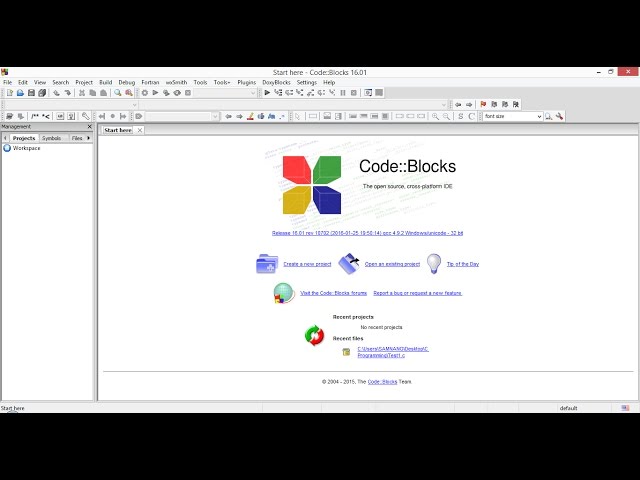Click the red Toggle bookmark flag icon
The height and width of the screenshot is (480, 640).
click(483, 104)
